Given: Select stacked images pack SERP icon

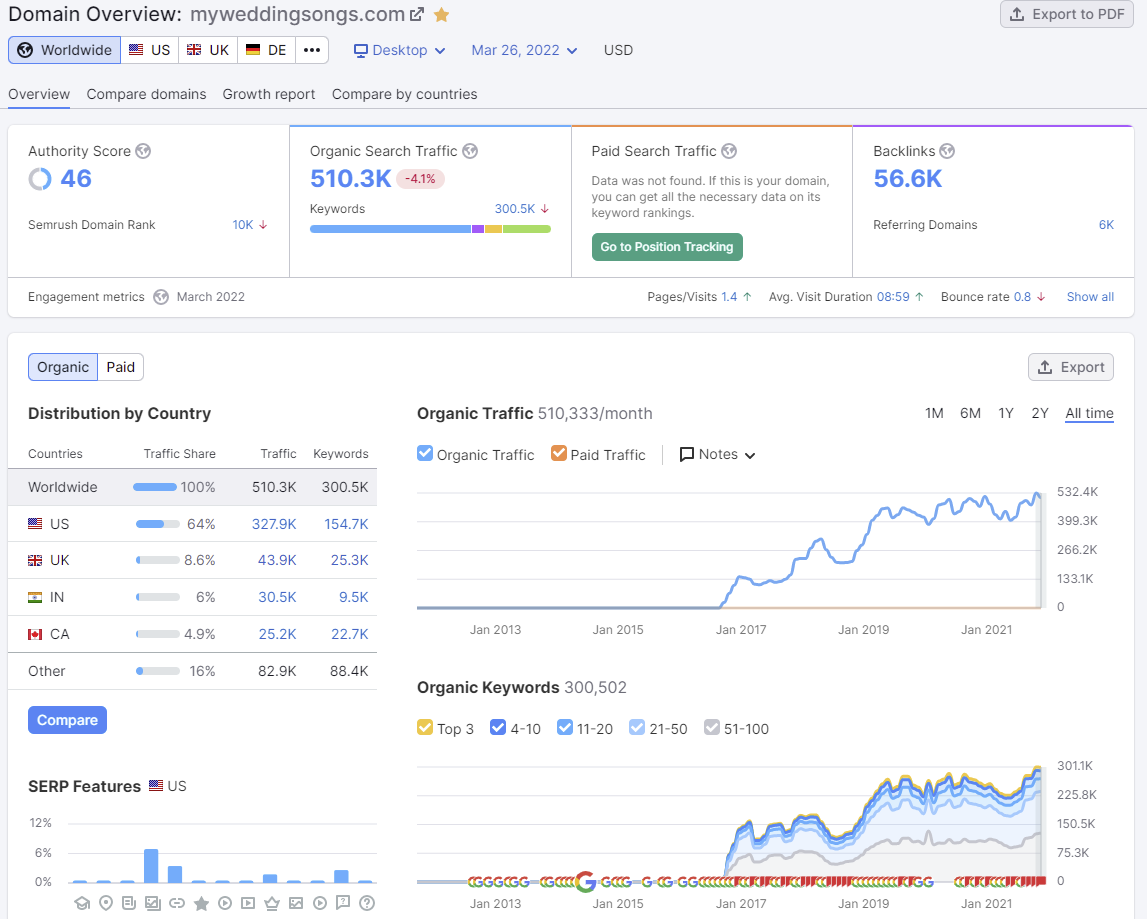Looking at the screenshot, I should click(152, 903).
